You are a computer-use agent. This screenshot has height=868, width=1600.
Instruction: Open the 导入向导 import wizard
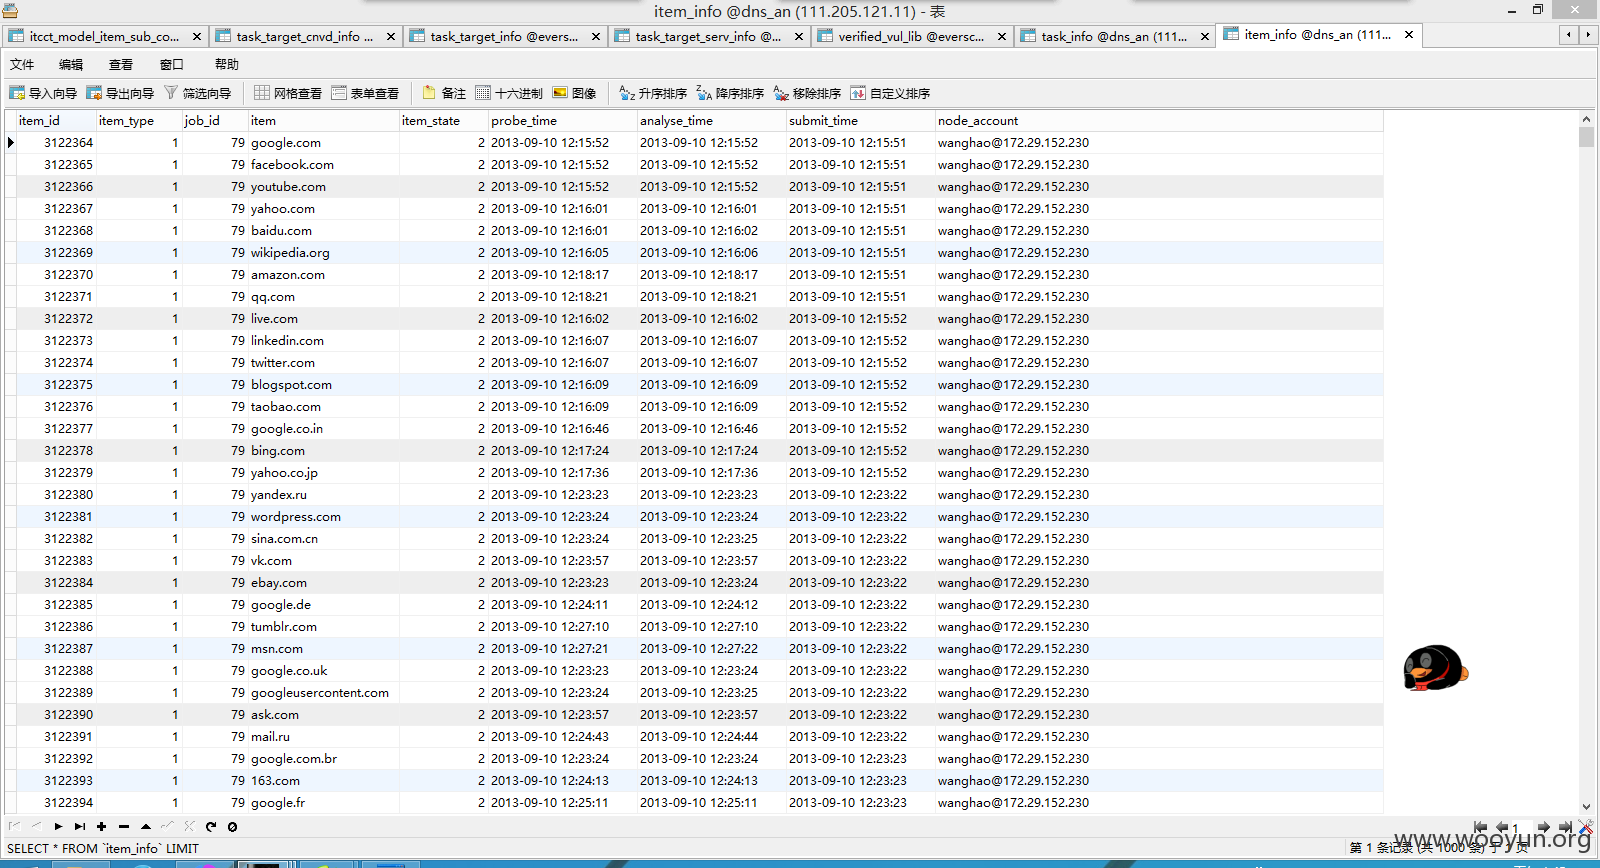point(43,93)
